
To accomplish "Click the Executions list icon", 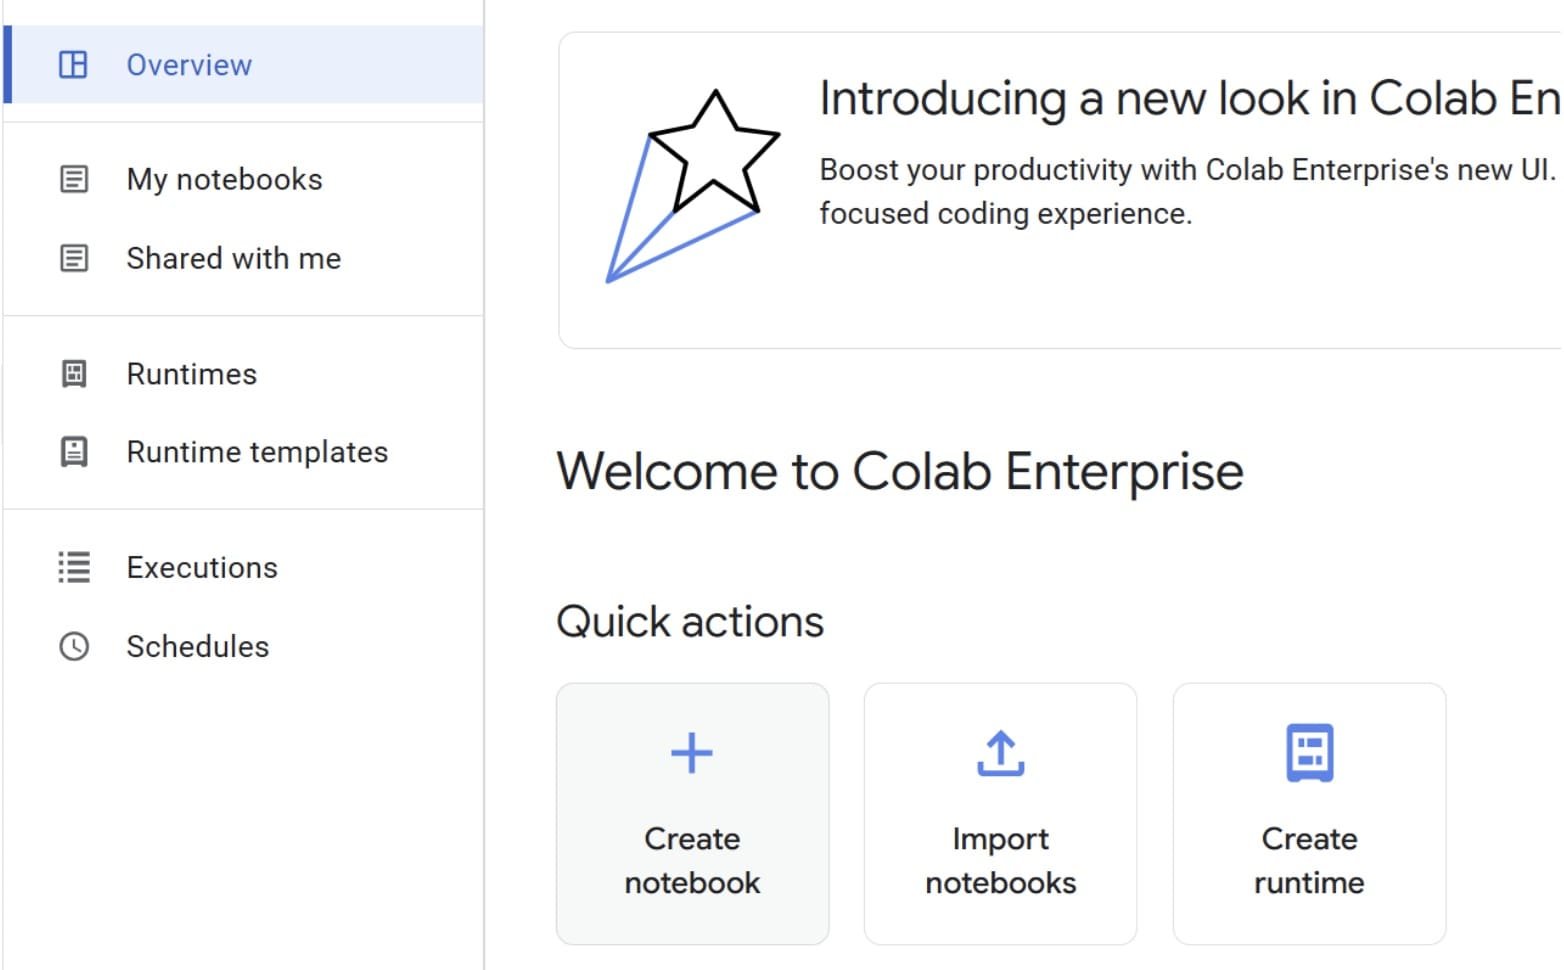I will click(74, 567).
